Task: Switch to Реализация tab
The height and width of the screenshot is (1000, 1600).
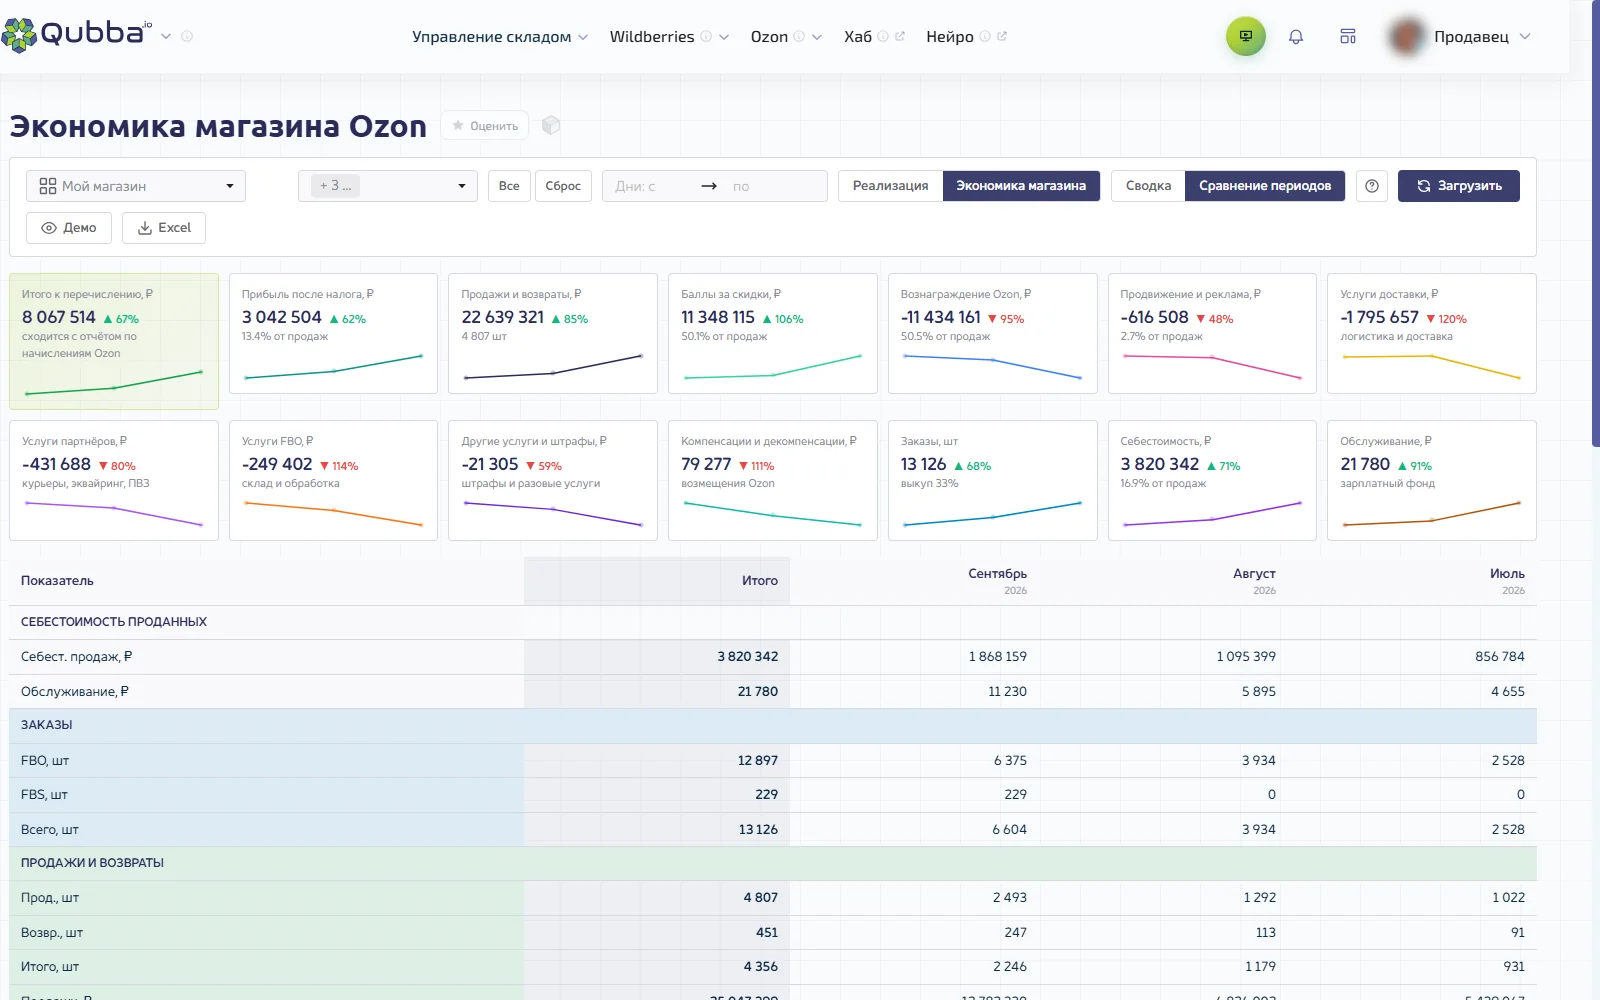Action: tap(890, 186)
